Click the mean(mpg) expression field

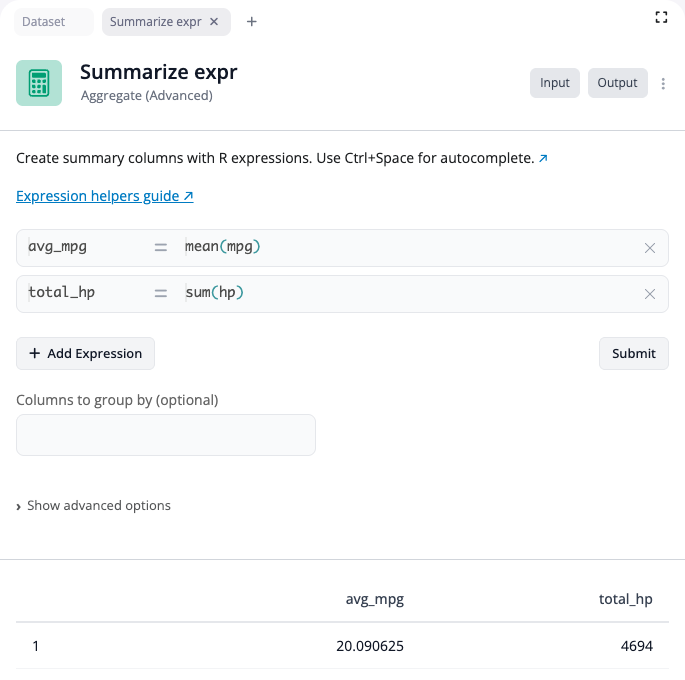coord(400,247)
